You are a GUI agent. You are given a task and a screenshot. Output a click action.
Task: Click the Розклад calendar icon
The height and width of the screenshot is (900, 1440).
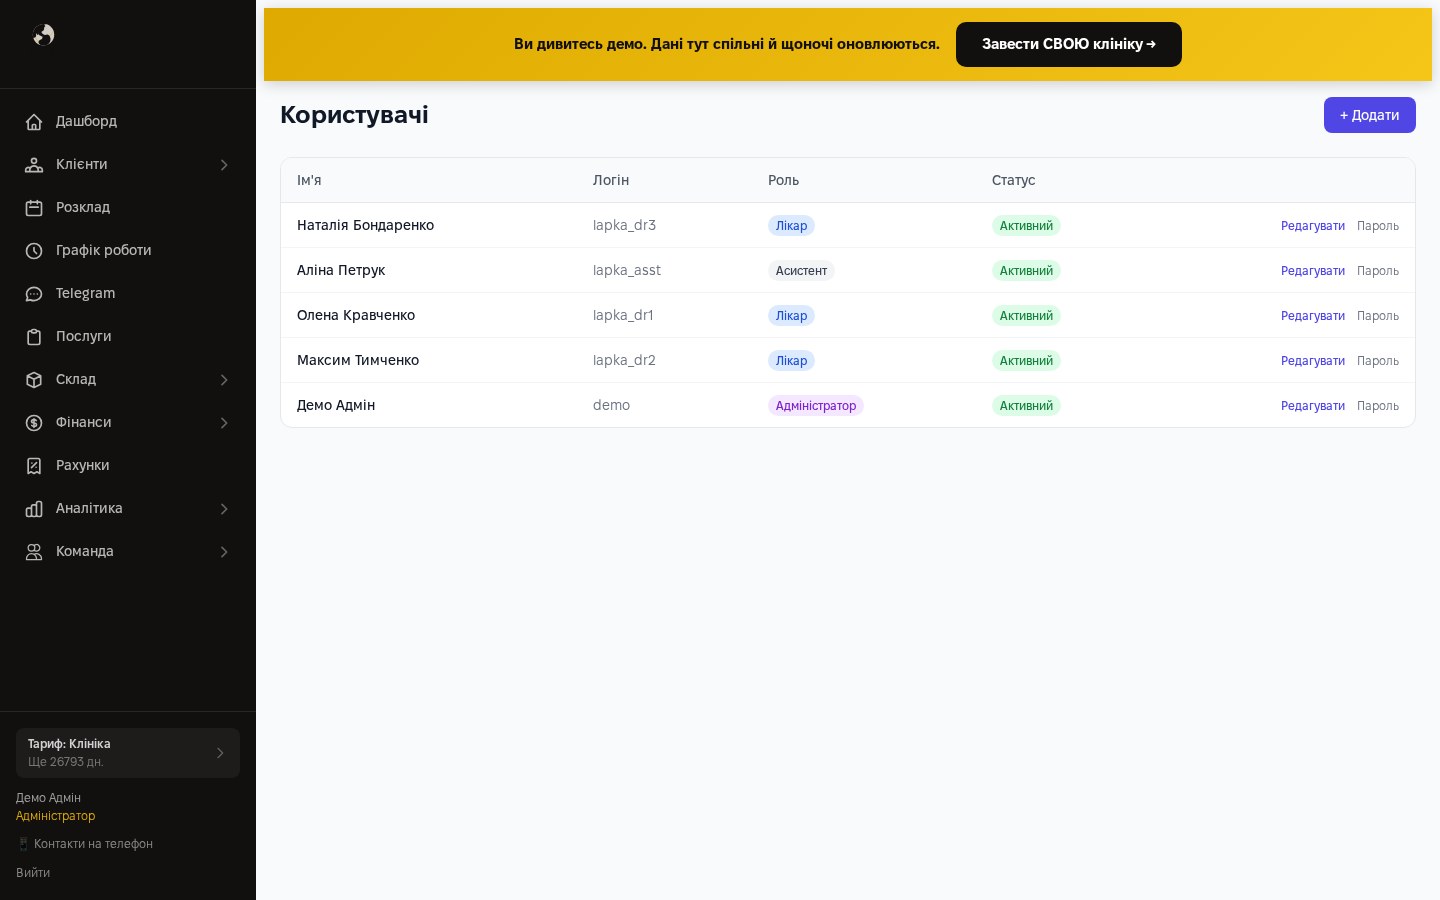click(x=34, y=208)
